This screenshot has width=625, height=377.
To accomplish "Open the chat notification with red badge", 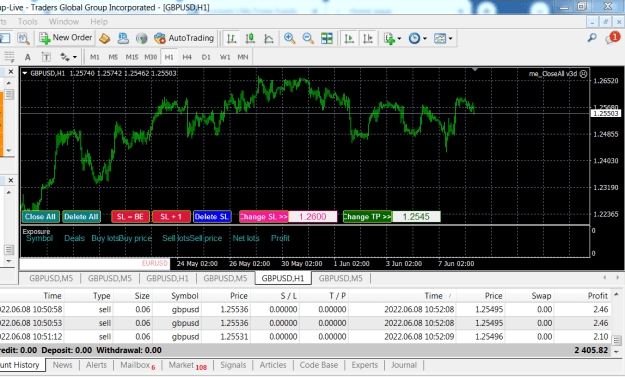I will (x=613, y=38).
